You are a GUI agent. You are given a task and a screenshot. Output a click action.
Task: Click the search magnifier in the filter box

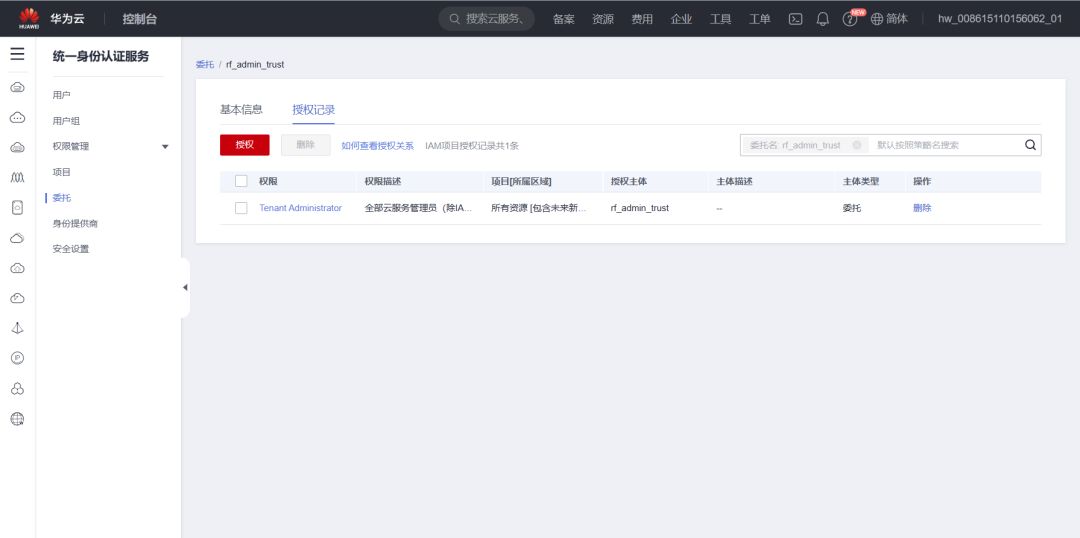click(x=1030, y=145)
